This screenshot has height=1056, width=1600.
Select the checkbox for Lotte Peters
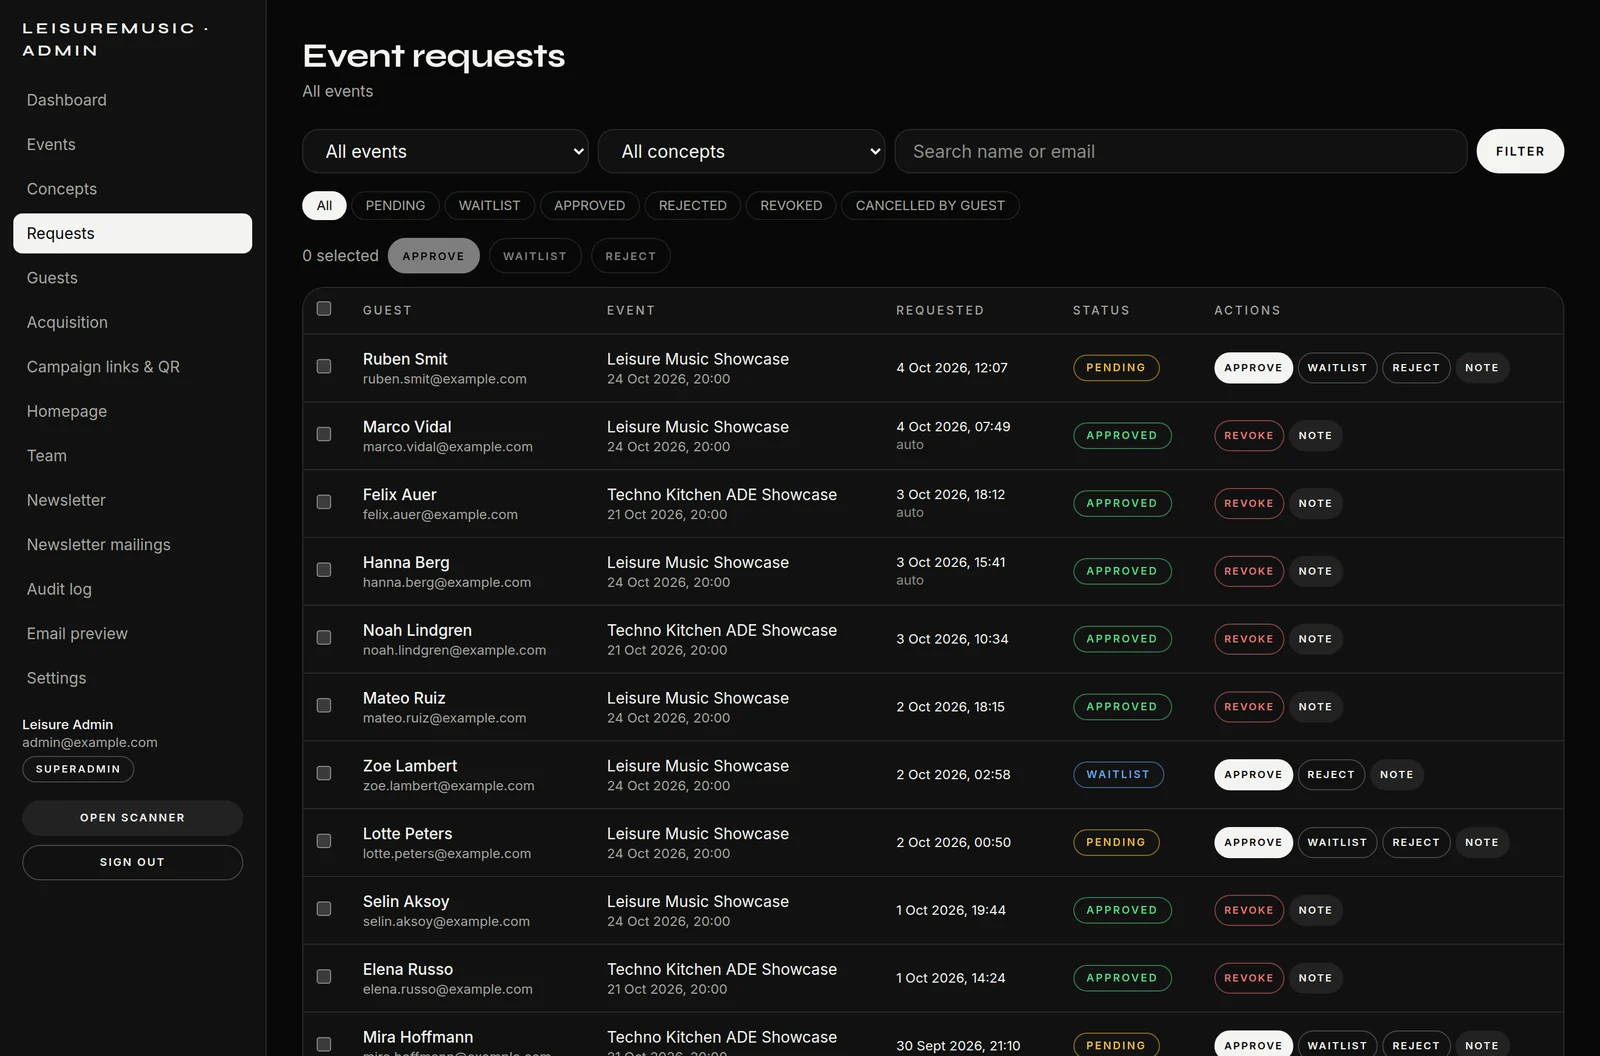tap(324, 842)
